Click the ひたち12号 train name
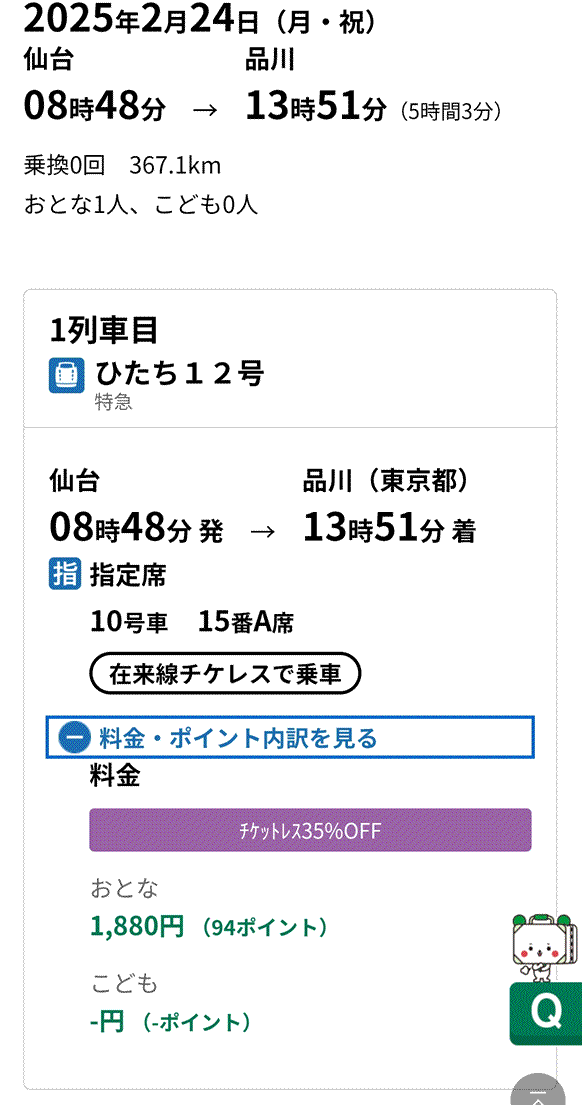Viewport: 582px width, 1105px height. click(180, 374)
